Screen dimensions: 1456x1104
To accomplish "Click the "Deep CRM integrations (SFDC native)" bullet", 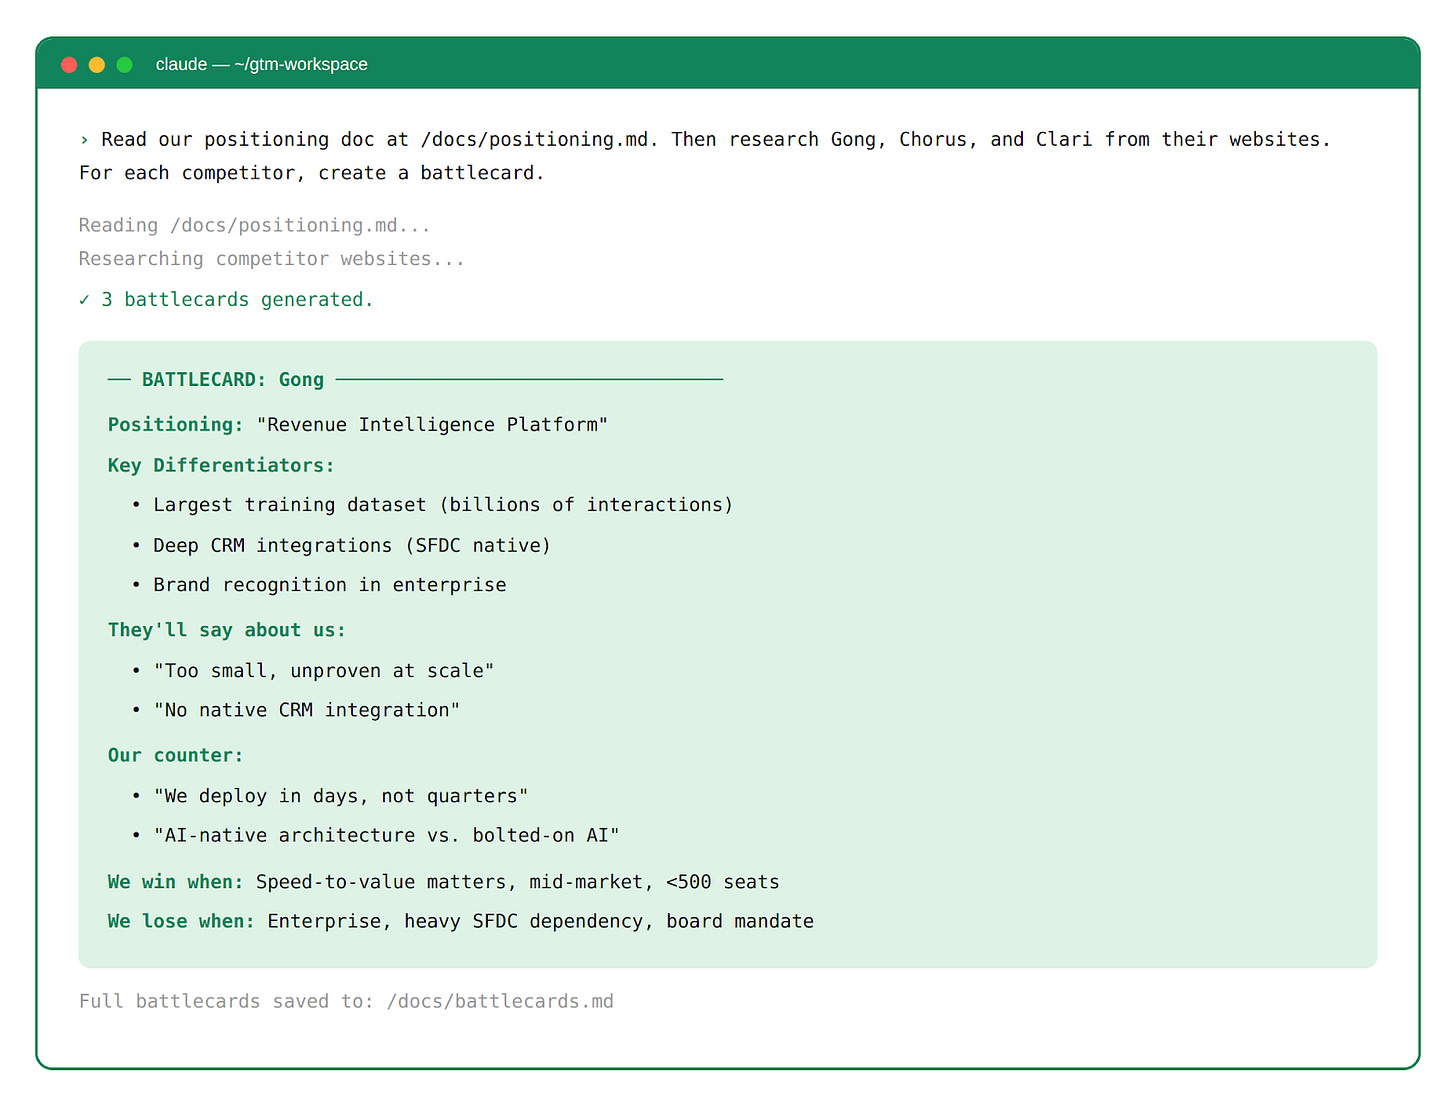I will coord(351,546).
